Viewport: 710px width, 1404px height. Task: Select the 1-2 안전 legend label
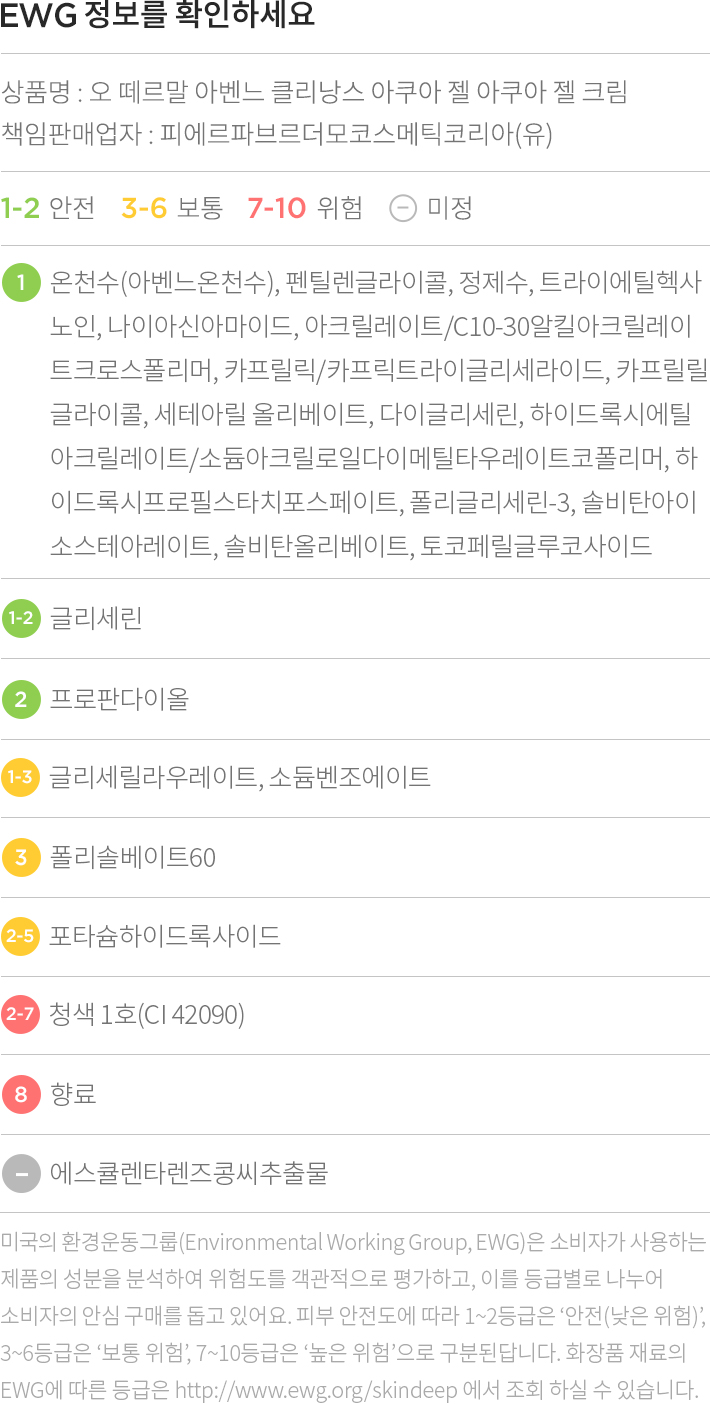[48, 208]
